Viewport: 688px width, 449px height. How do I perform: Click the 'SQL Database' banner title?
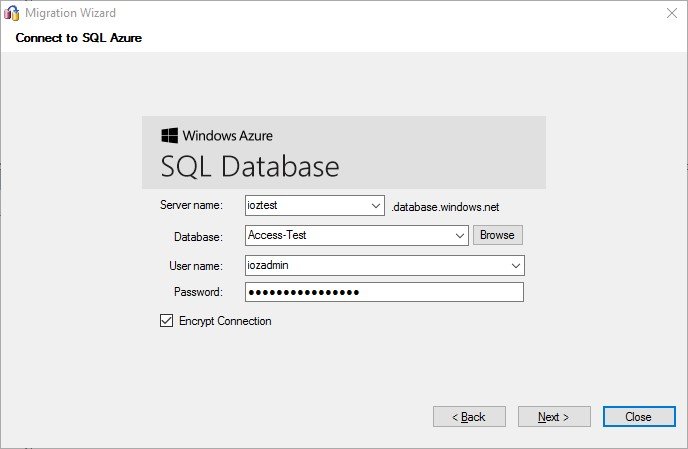click(250, 166)
